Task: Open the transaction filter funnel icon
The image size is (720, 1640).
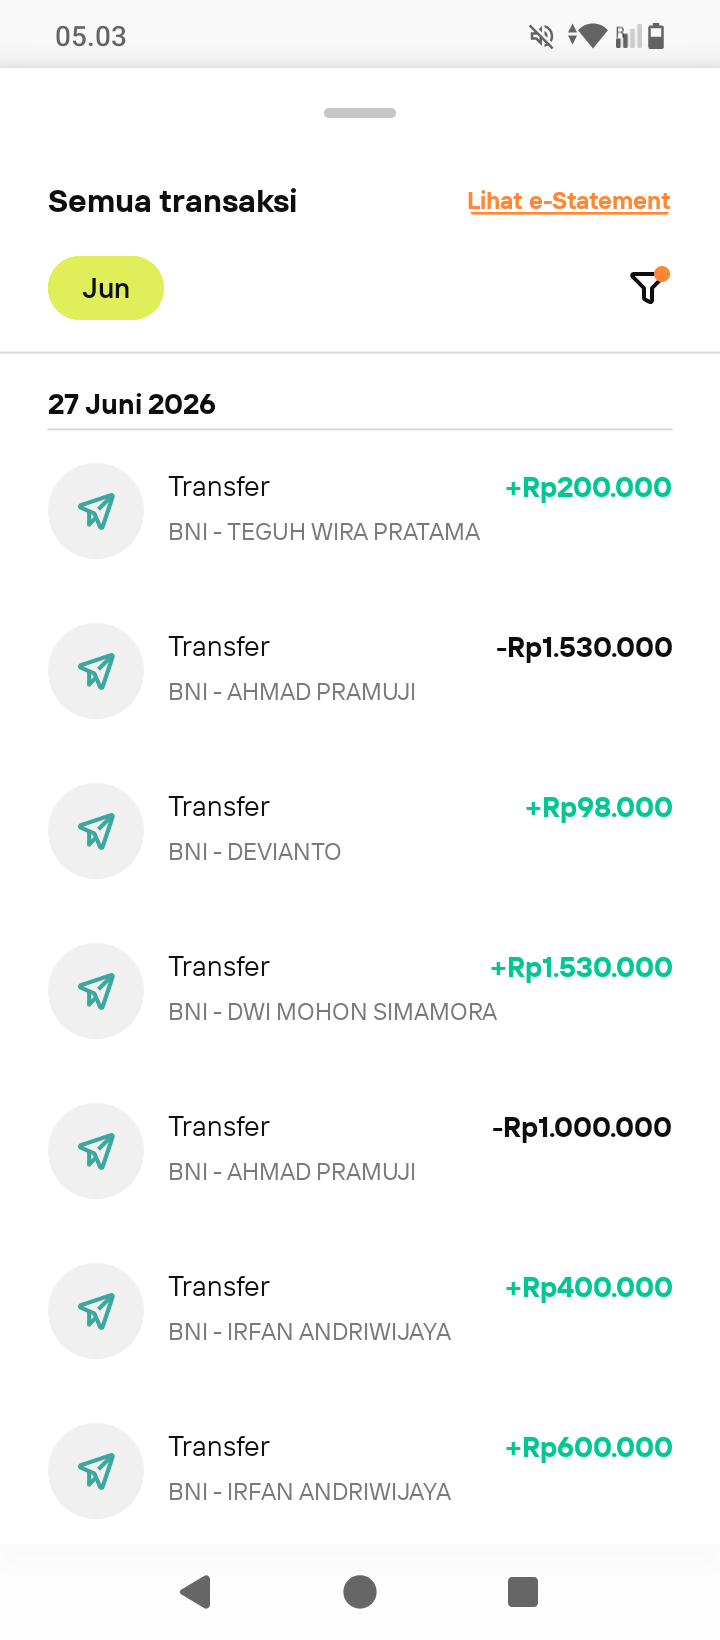Action: click(x=648, y=287)
